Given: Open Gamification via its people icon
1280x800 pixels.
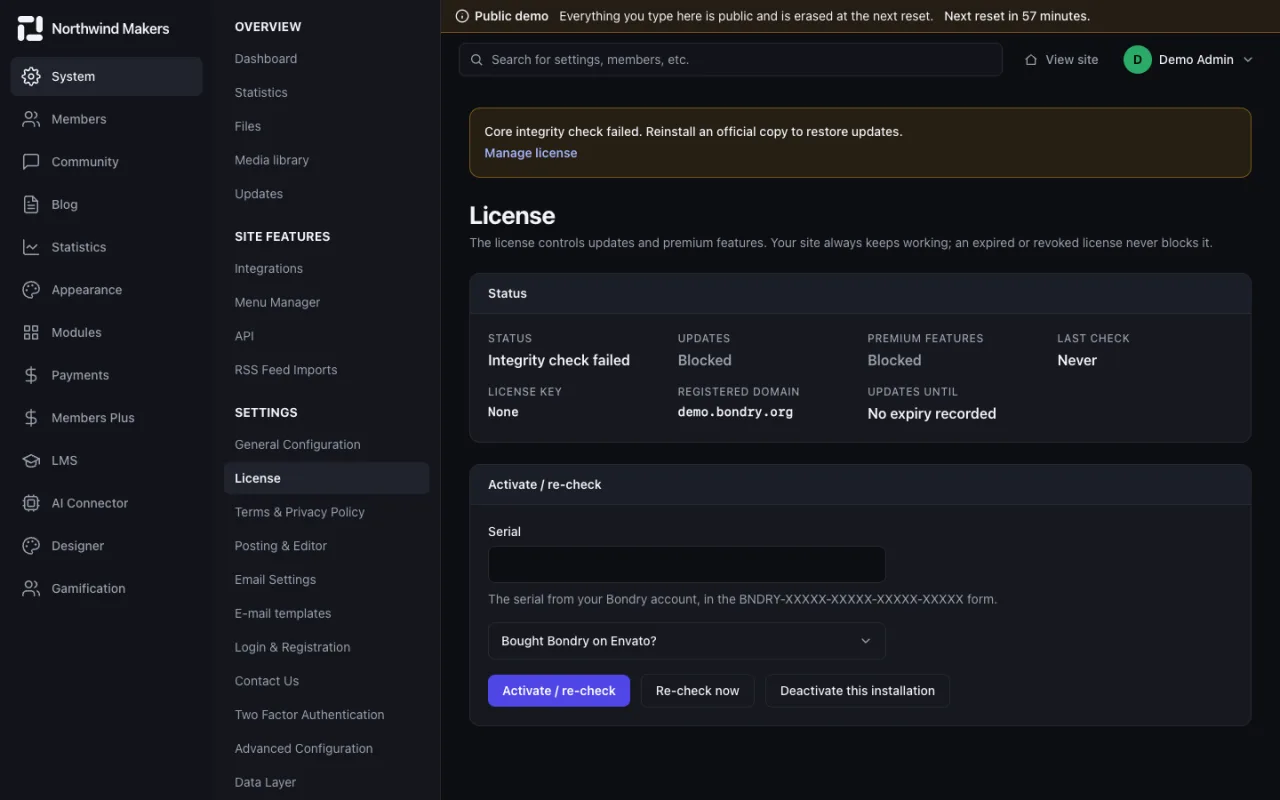Looking at the screenshot, I should [x=31, y=588].
